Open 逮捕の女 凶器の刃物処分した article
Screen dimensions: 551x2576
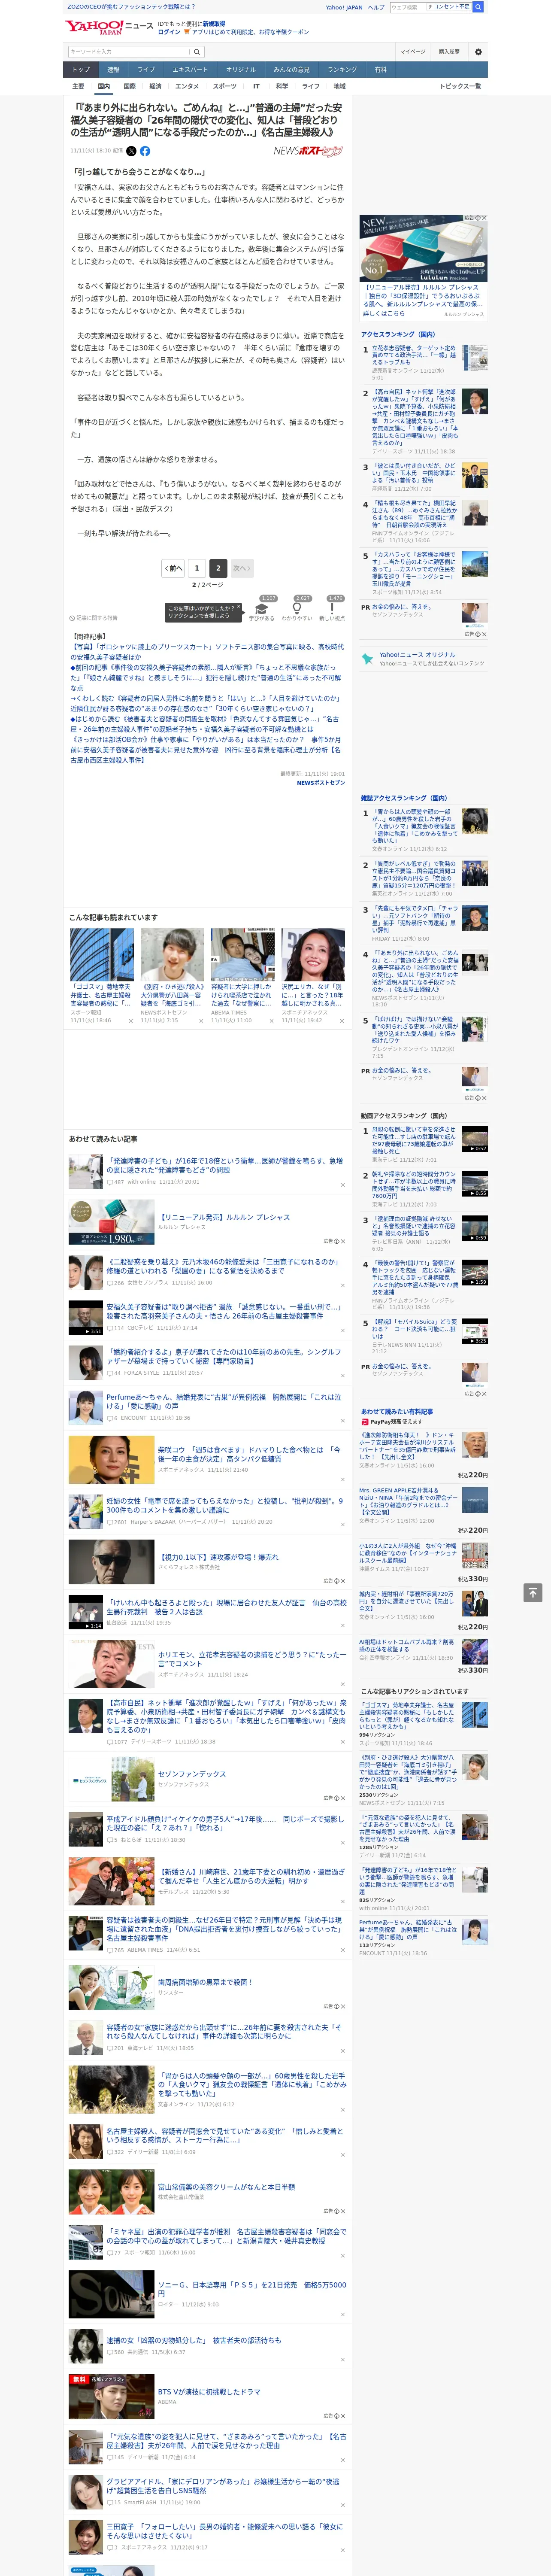click(x=193, y=2340)
